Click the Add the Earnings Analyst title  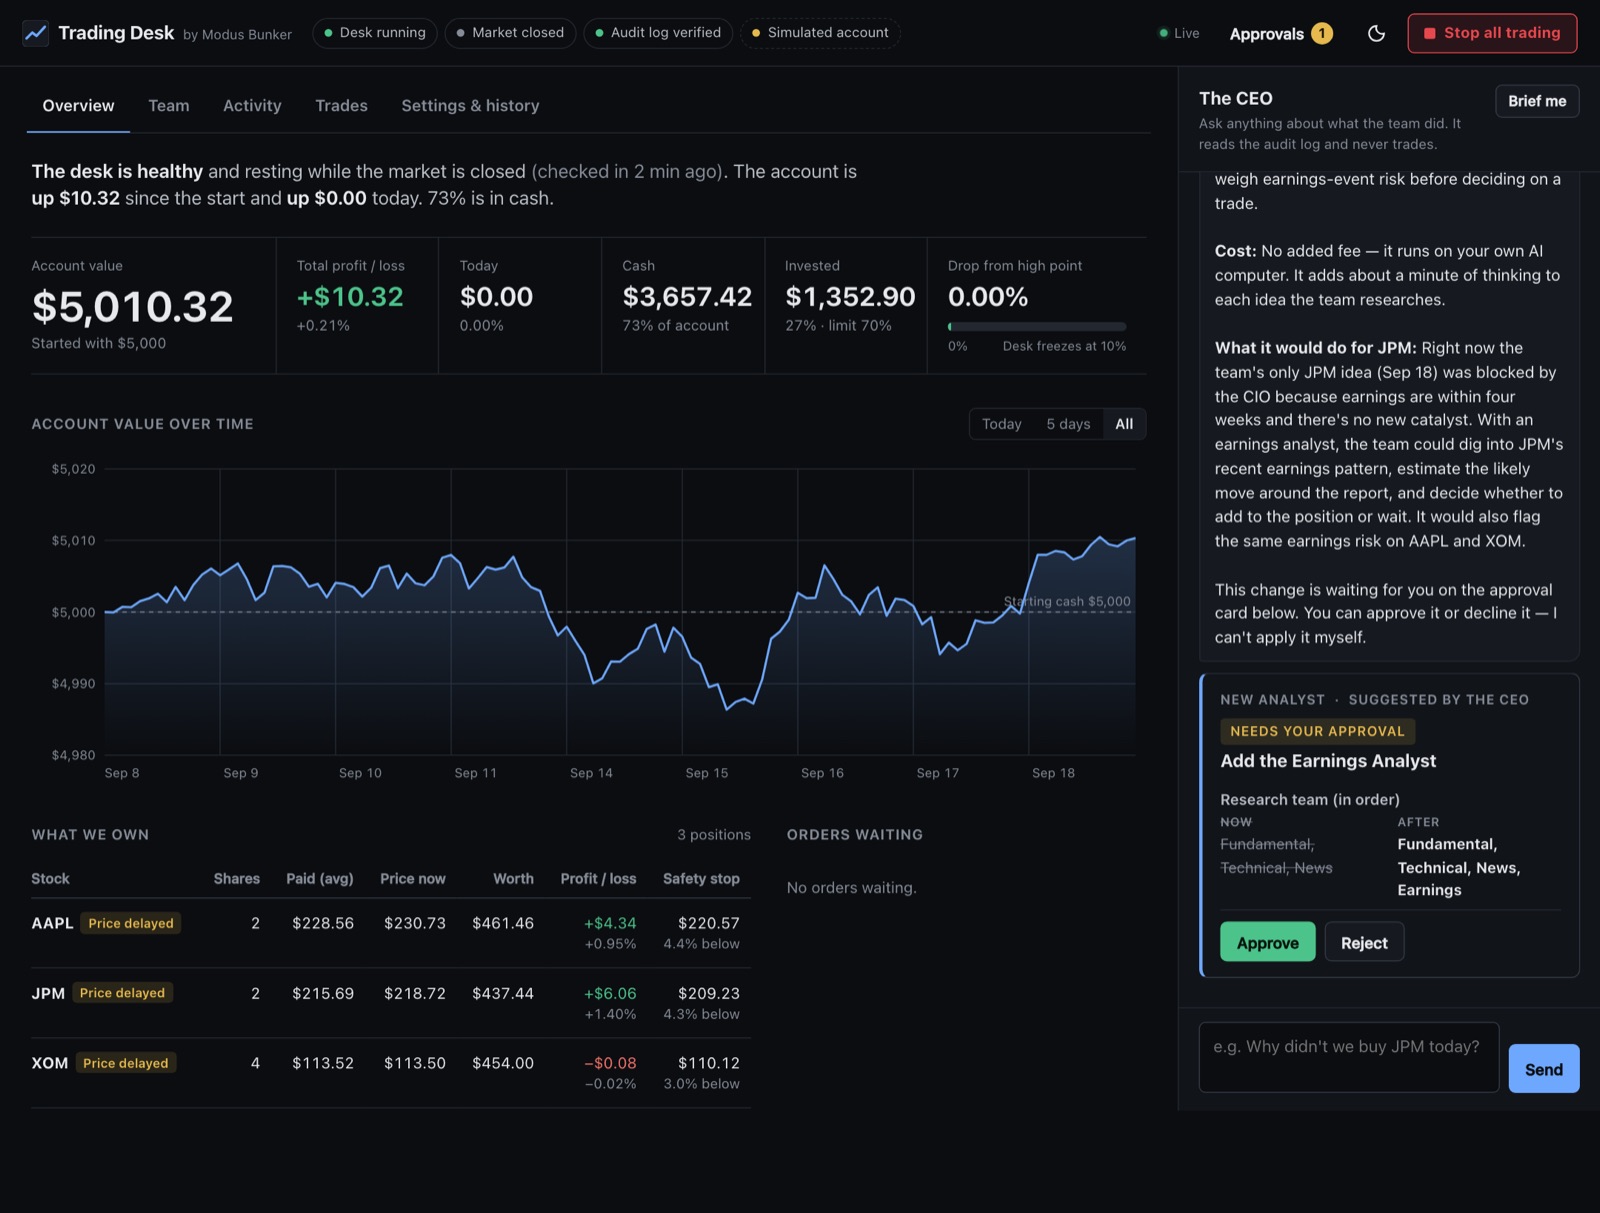(x=1328, y=761)
